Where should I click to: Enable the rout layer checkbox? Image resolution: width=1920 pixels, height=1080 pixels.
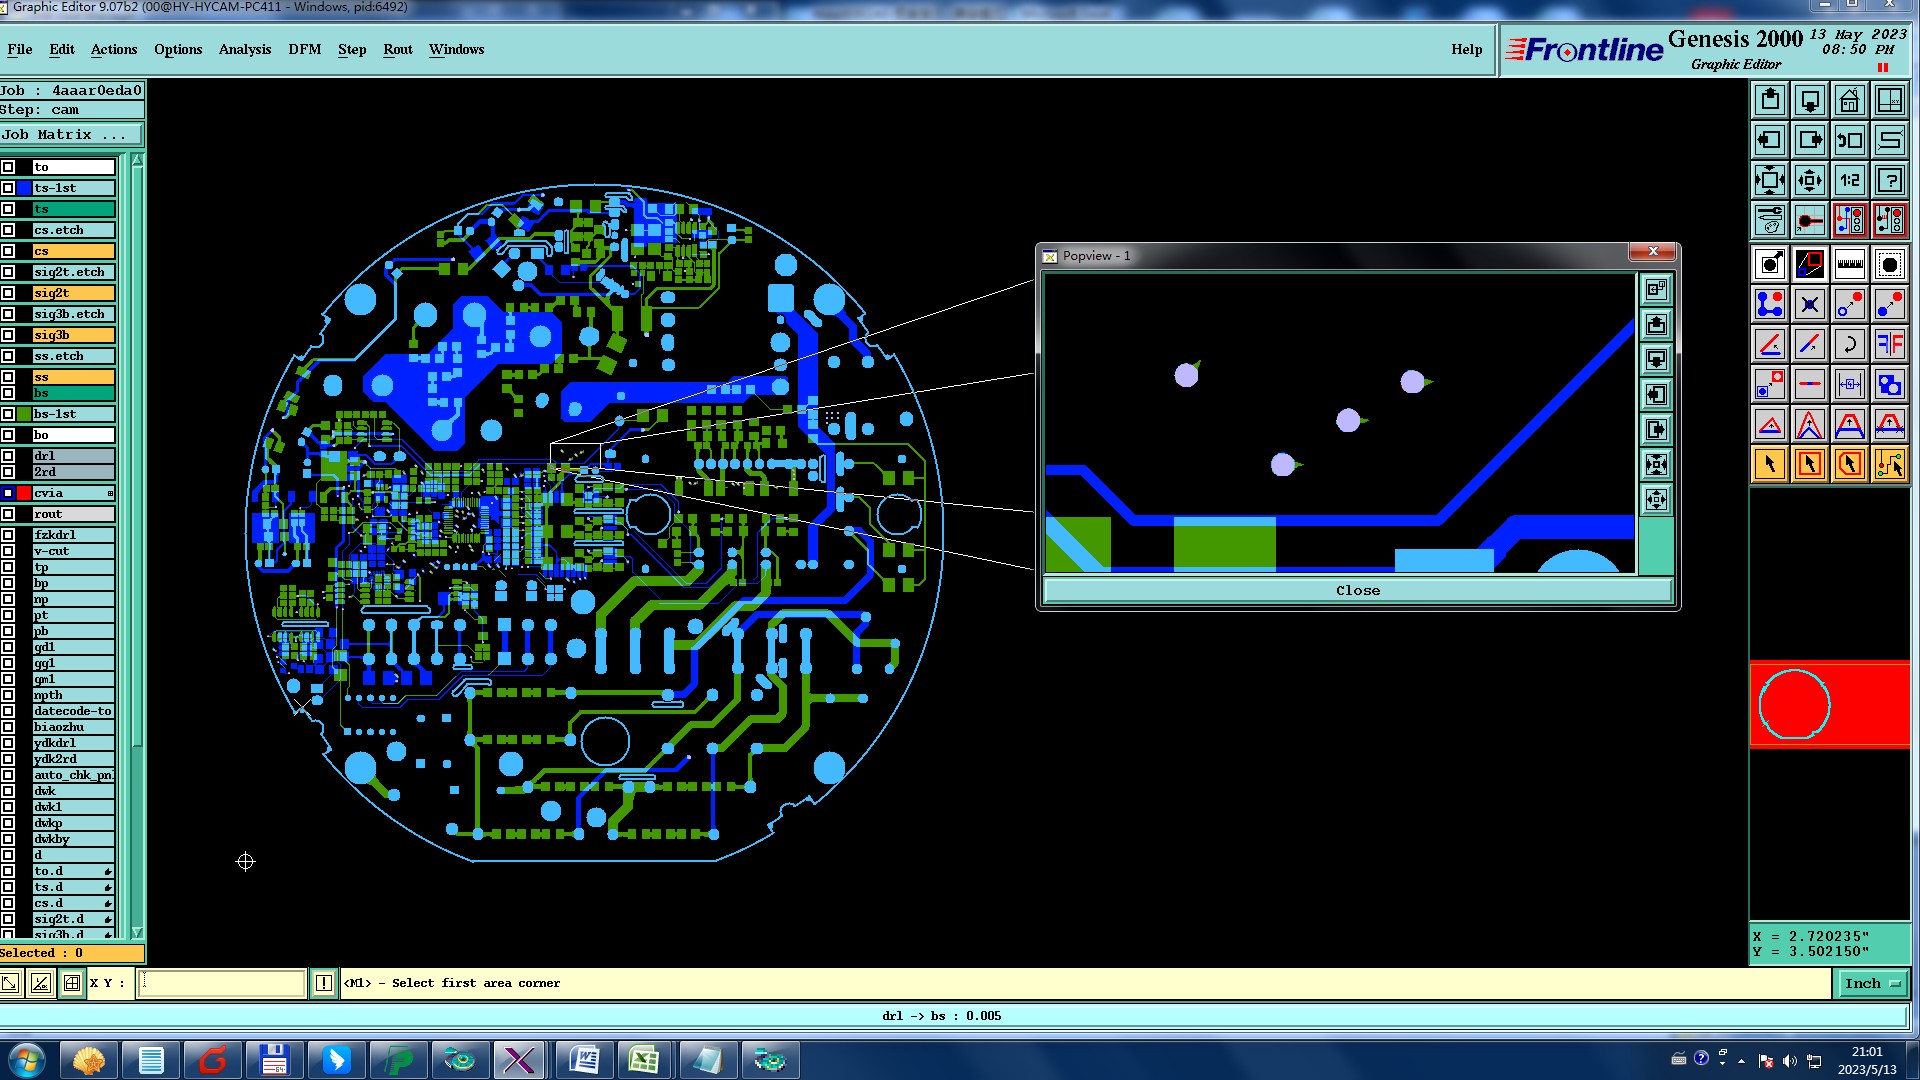tap(8, 514)
